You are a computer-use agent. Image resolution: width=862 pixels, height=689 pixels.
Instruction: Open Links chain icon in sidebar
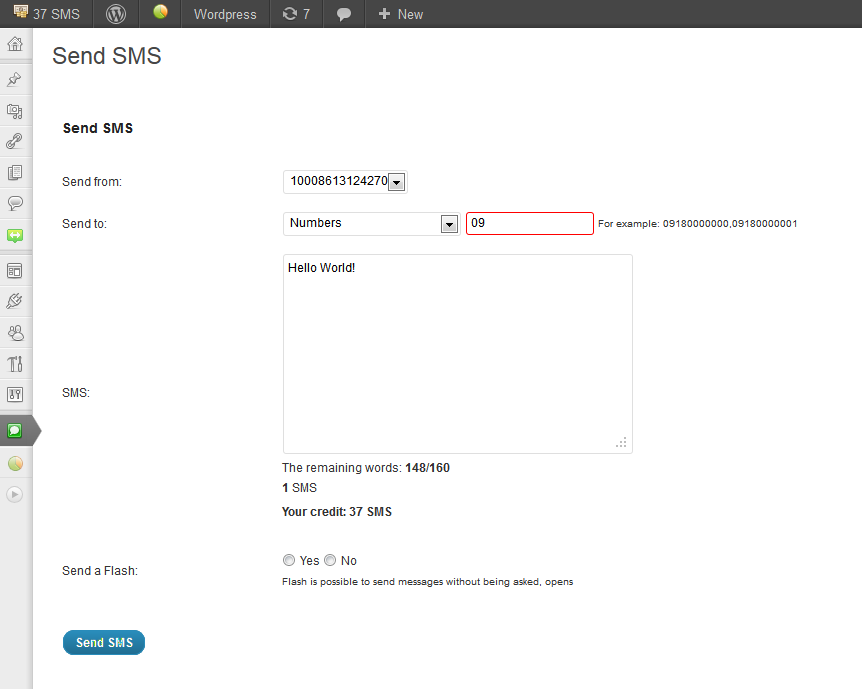point(15,141)
